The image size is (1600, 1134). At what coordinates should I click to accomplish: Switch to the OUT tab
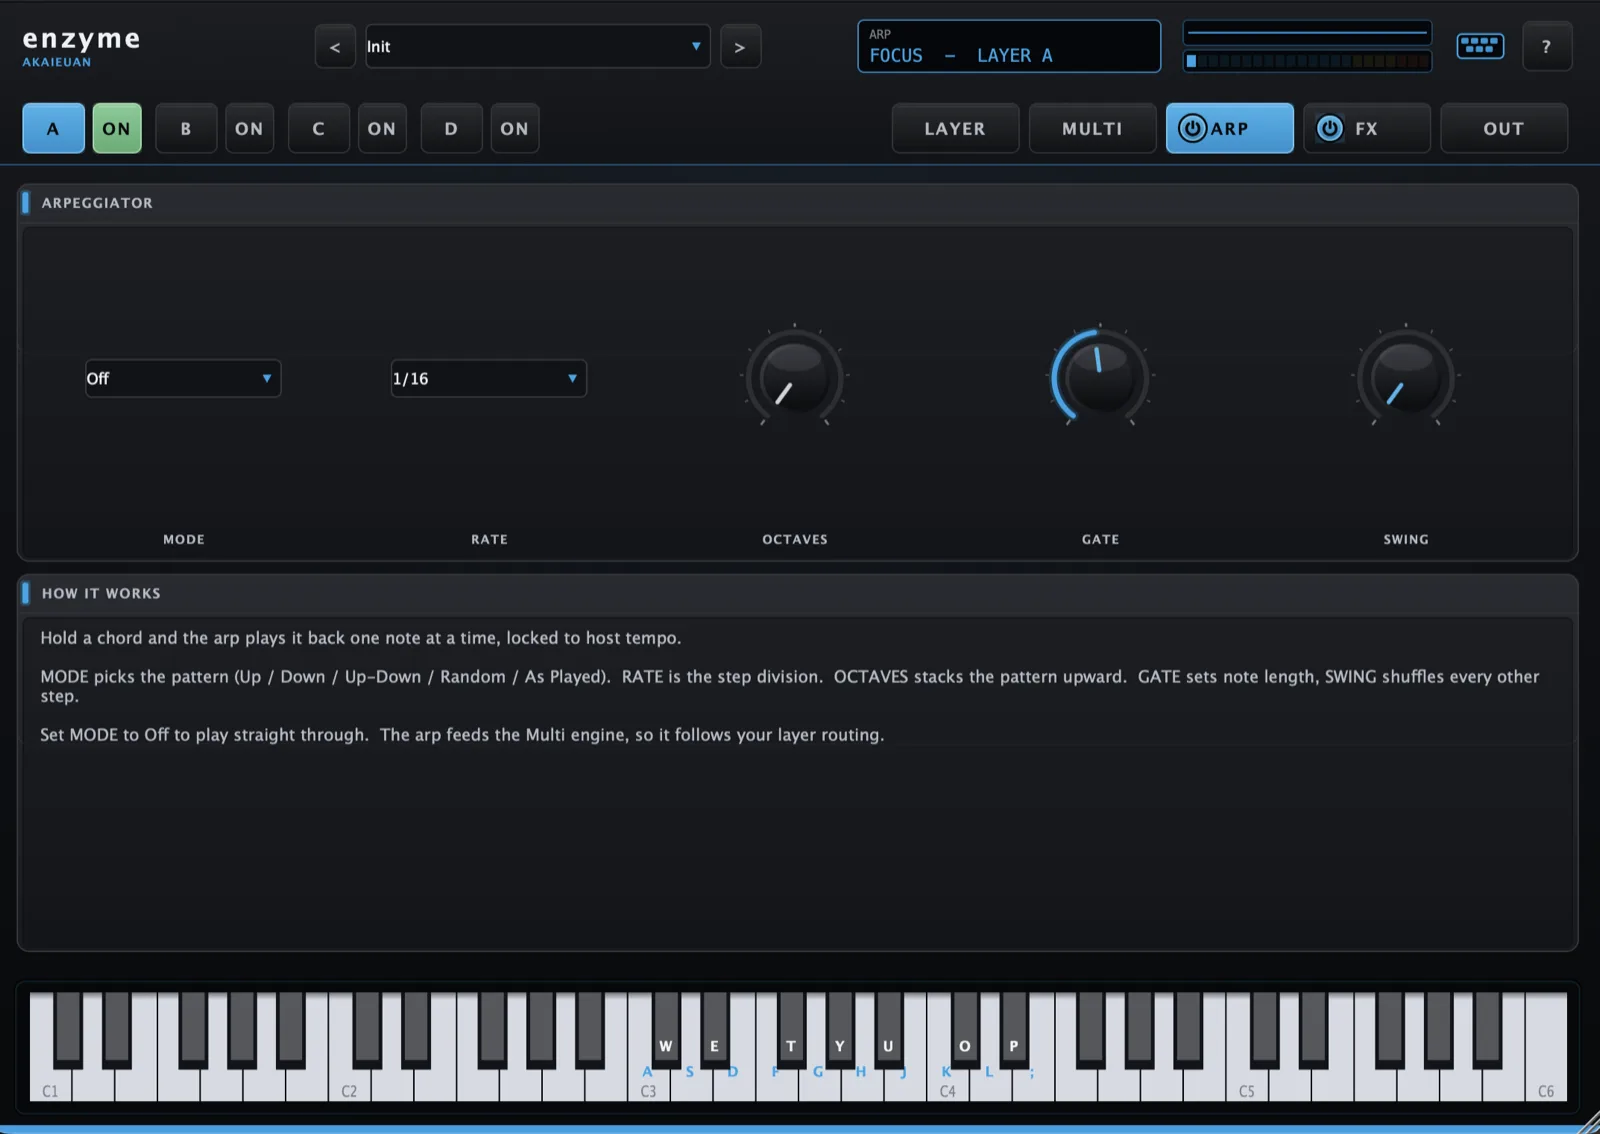coord(1503,128)
